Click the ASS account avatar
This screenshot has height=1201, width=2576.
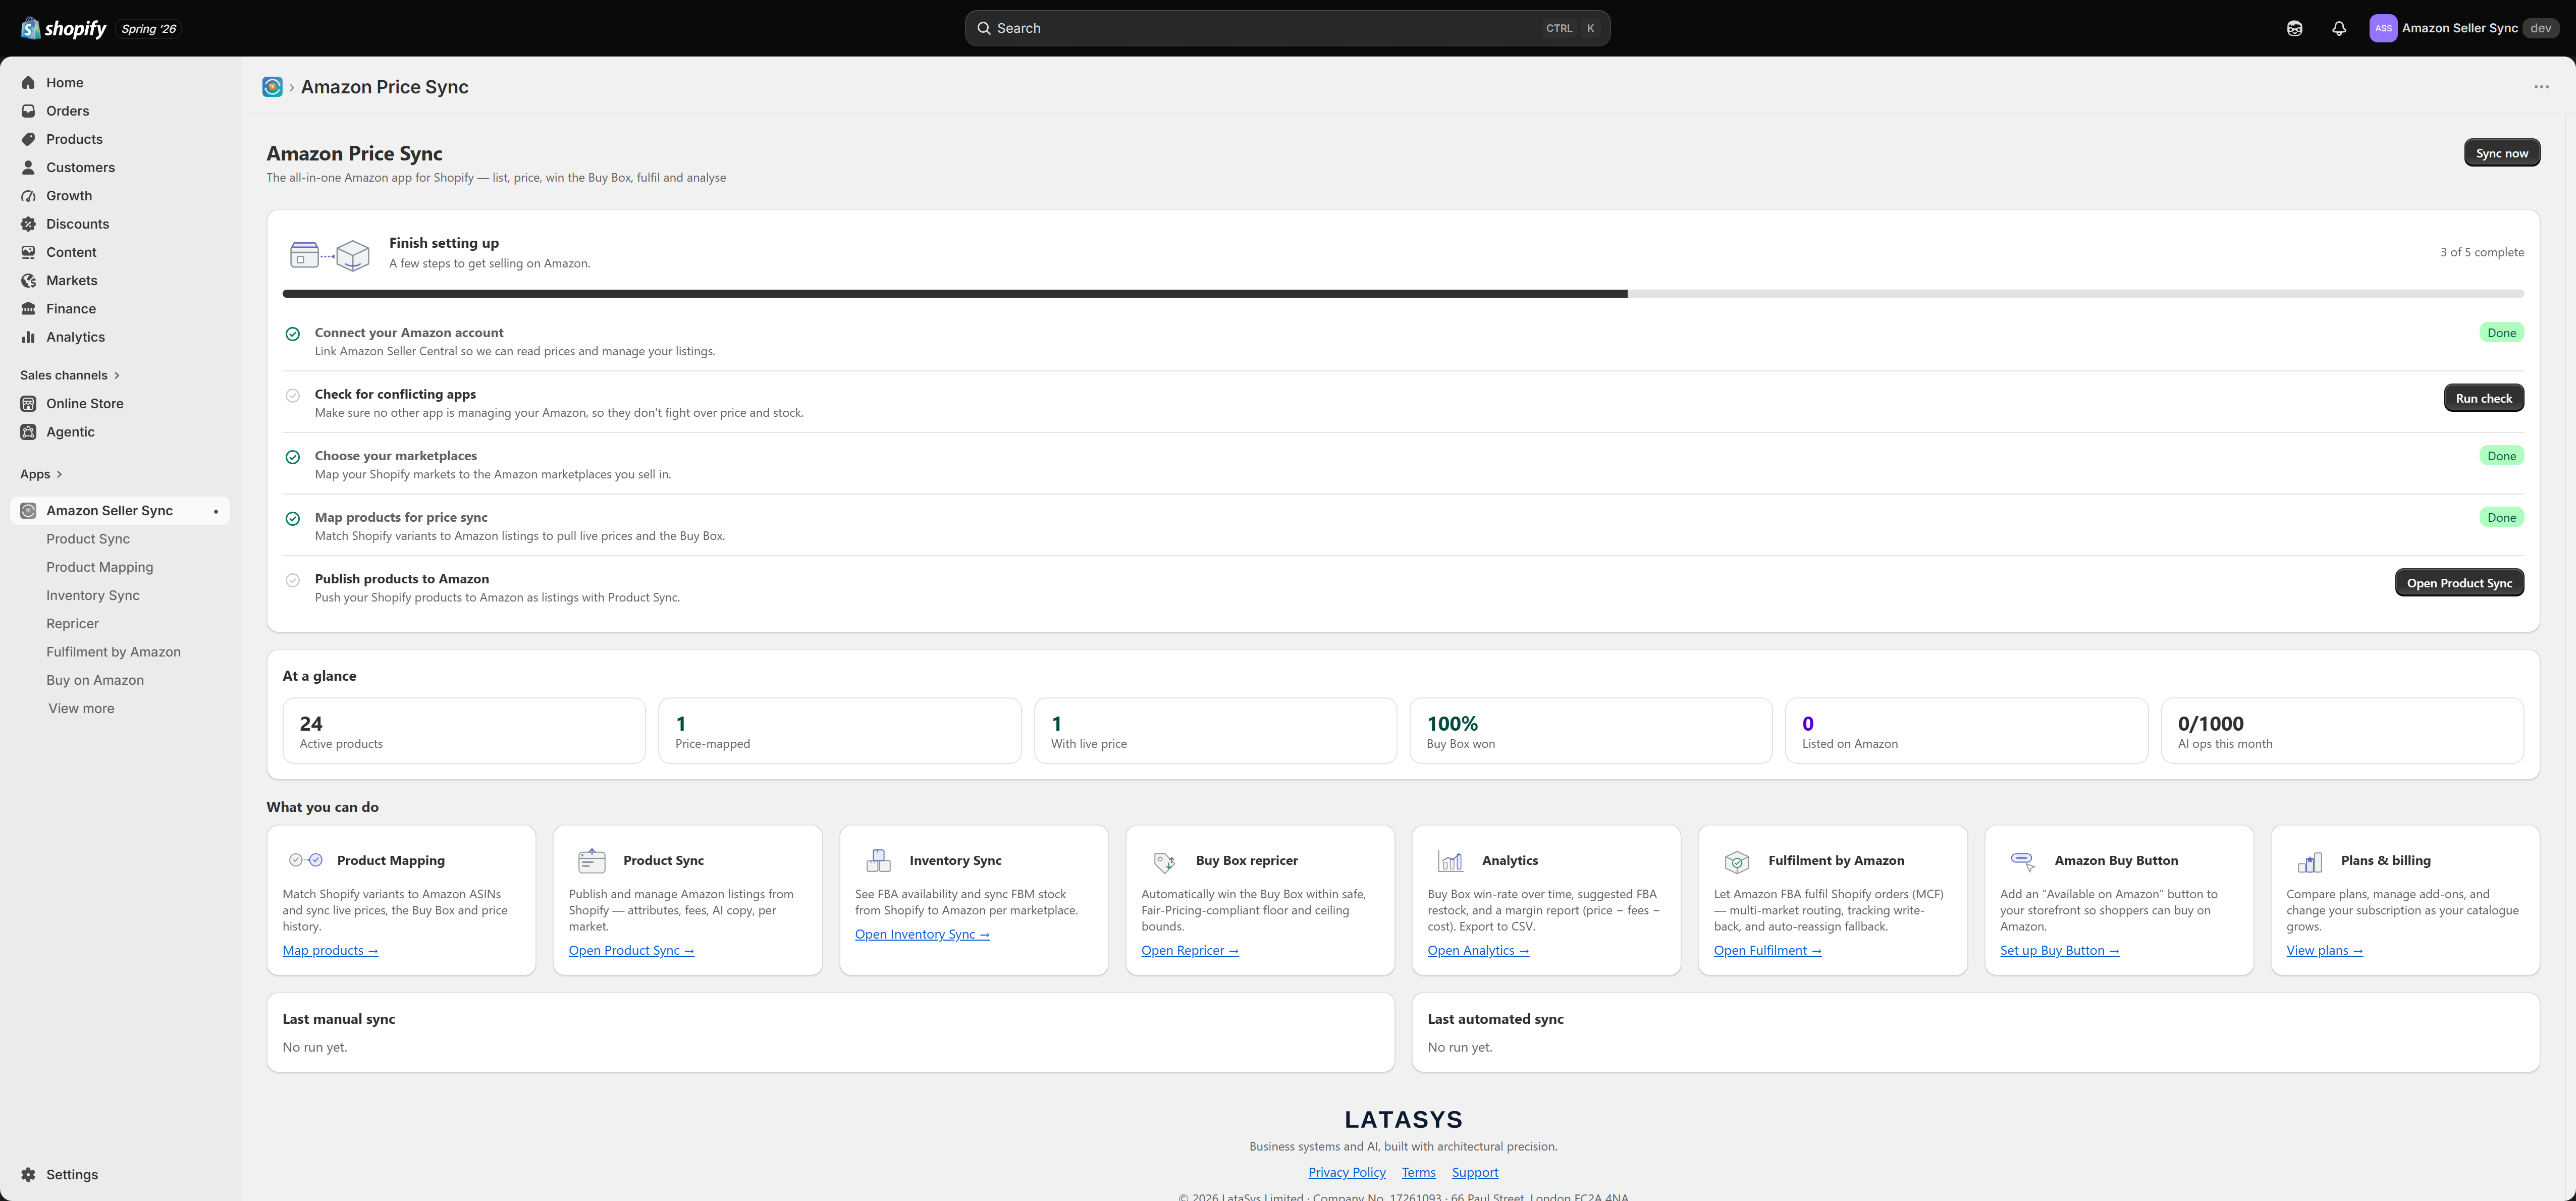2382,28
